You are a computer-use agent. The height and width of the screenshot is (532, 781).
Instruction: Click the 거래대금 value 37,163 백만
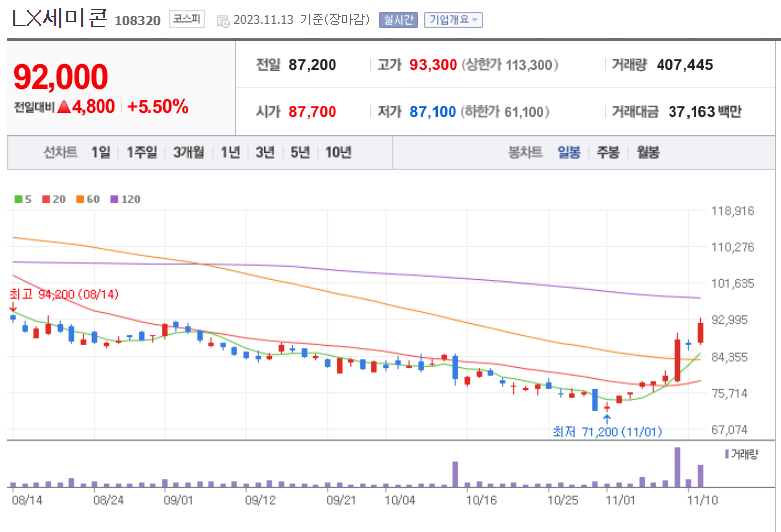[705, 112]
